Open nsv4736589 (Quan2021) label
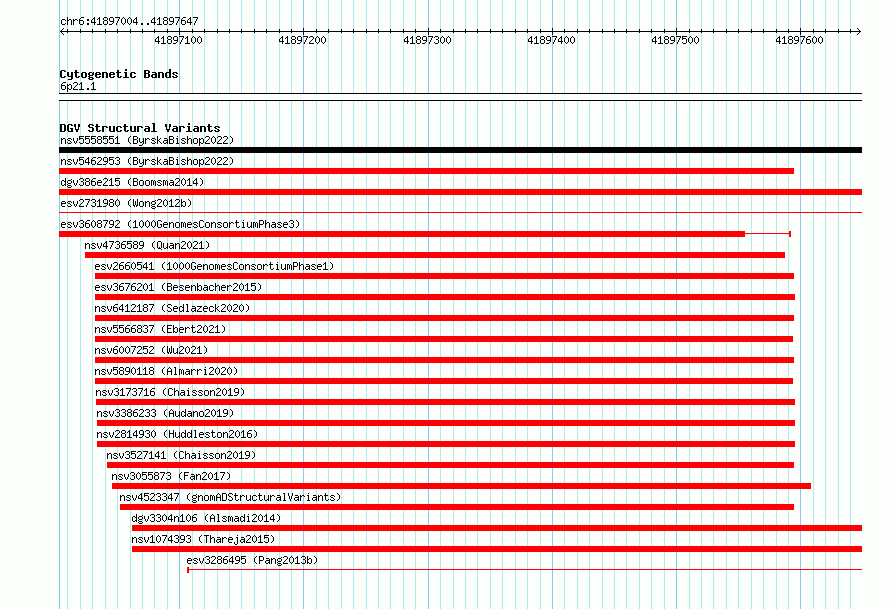890x609 pixels. [147, 245]
